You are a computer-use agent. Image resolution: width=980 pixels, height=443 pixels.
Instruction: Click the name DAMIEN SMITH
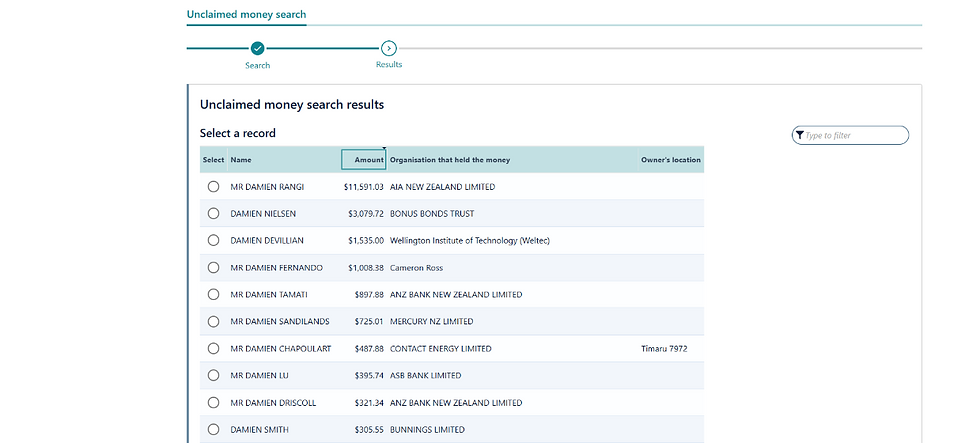tap(259, 430)
